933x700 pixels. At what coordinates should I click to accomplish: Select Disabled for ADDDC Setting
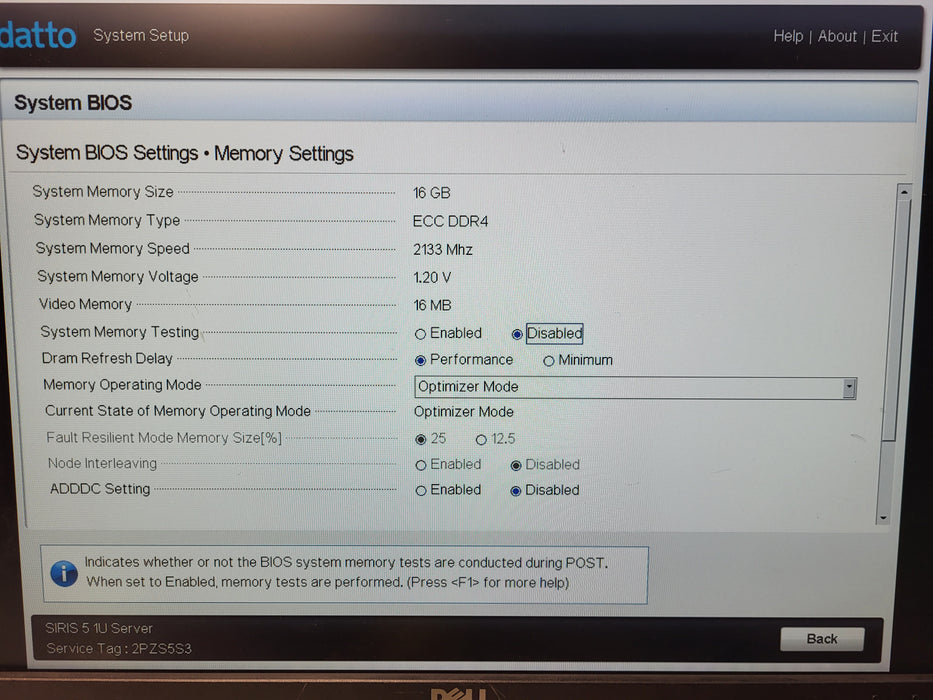click(x=516, y=491)
